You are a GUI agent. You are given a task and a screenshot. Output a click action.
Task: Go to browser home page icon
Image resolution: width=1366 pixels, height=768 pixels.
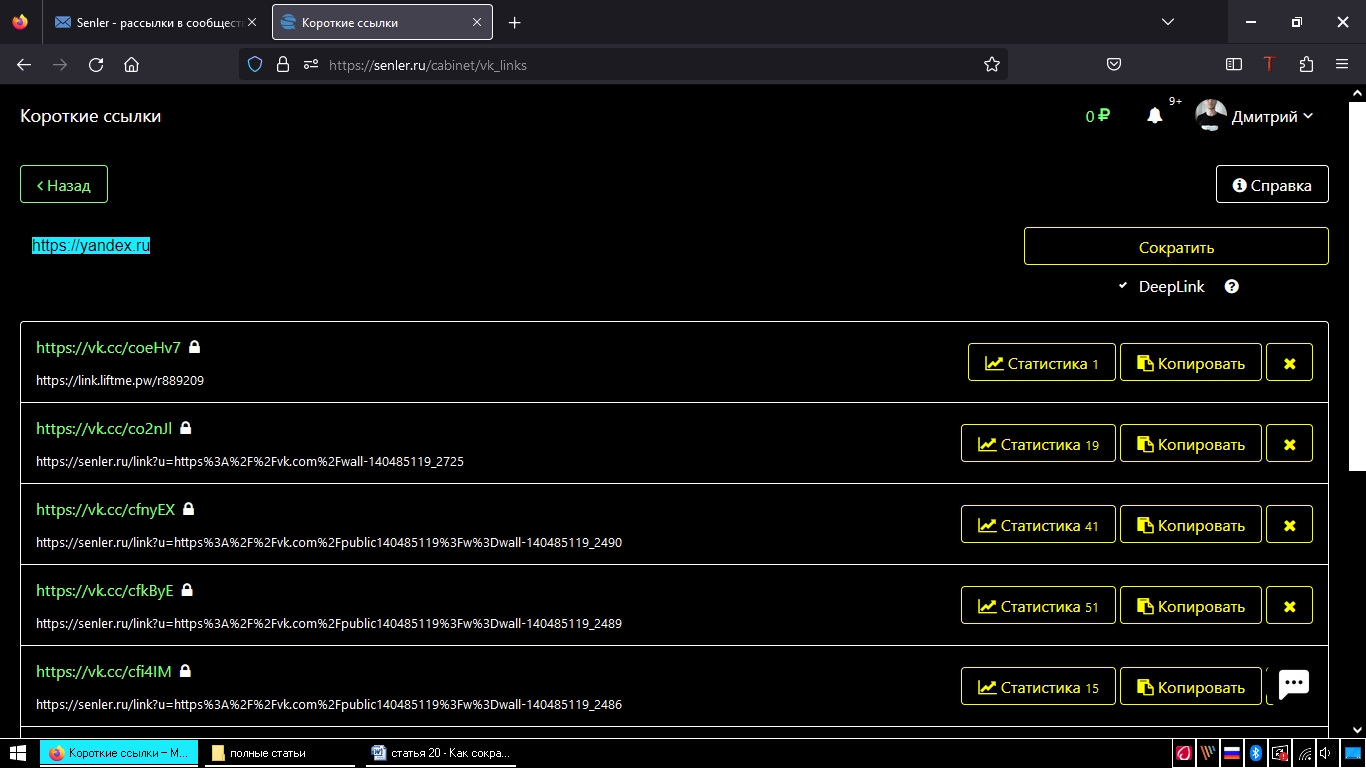pyautogui.click(x=131, y=64)
